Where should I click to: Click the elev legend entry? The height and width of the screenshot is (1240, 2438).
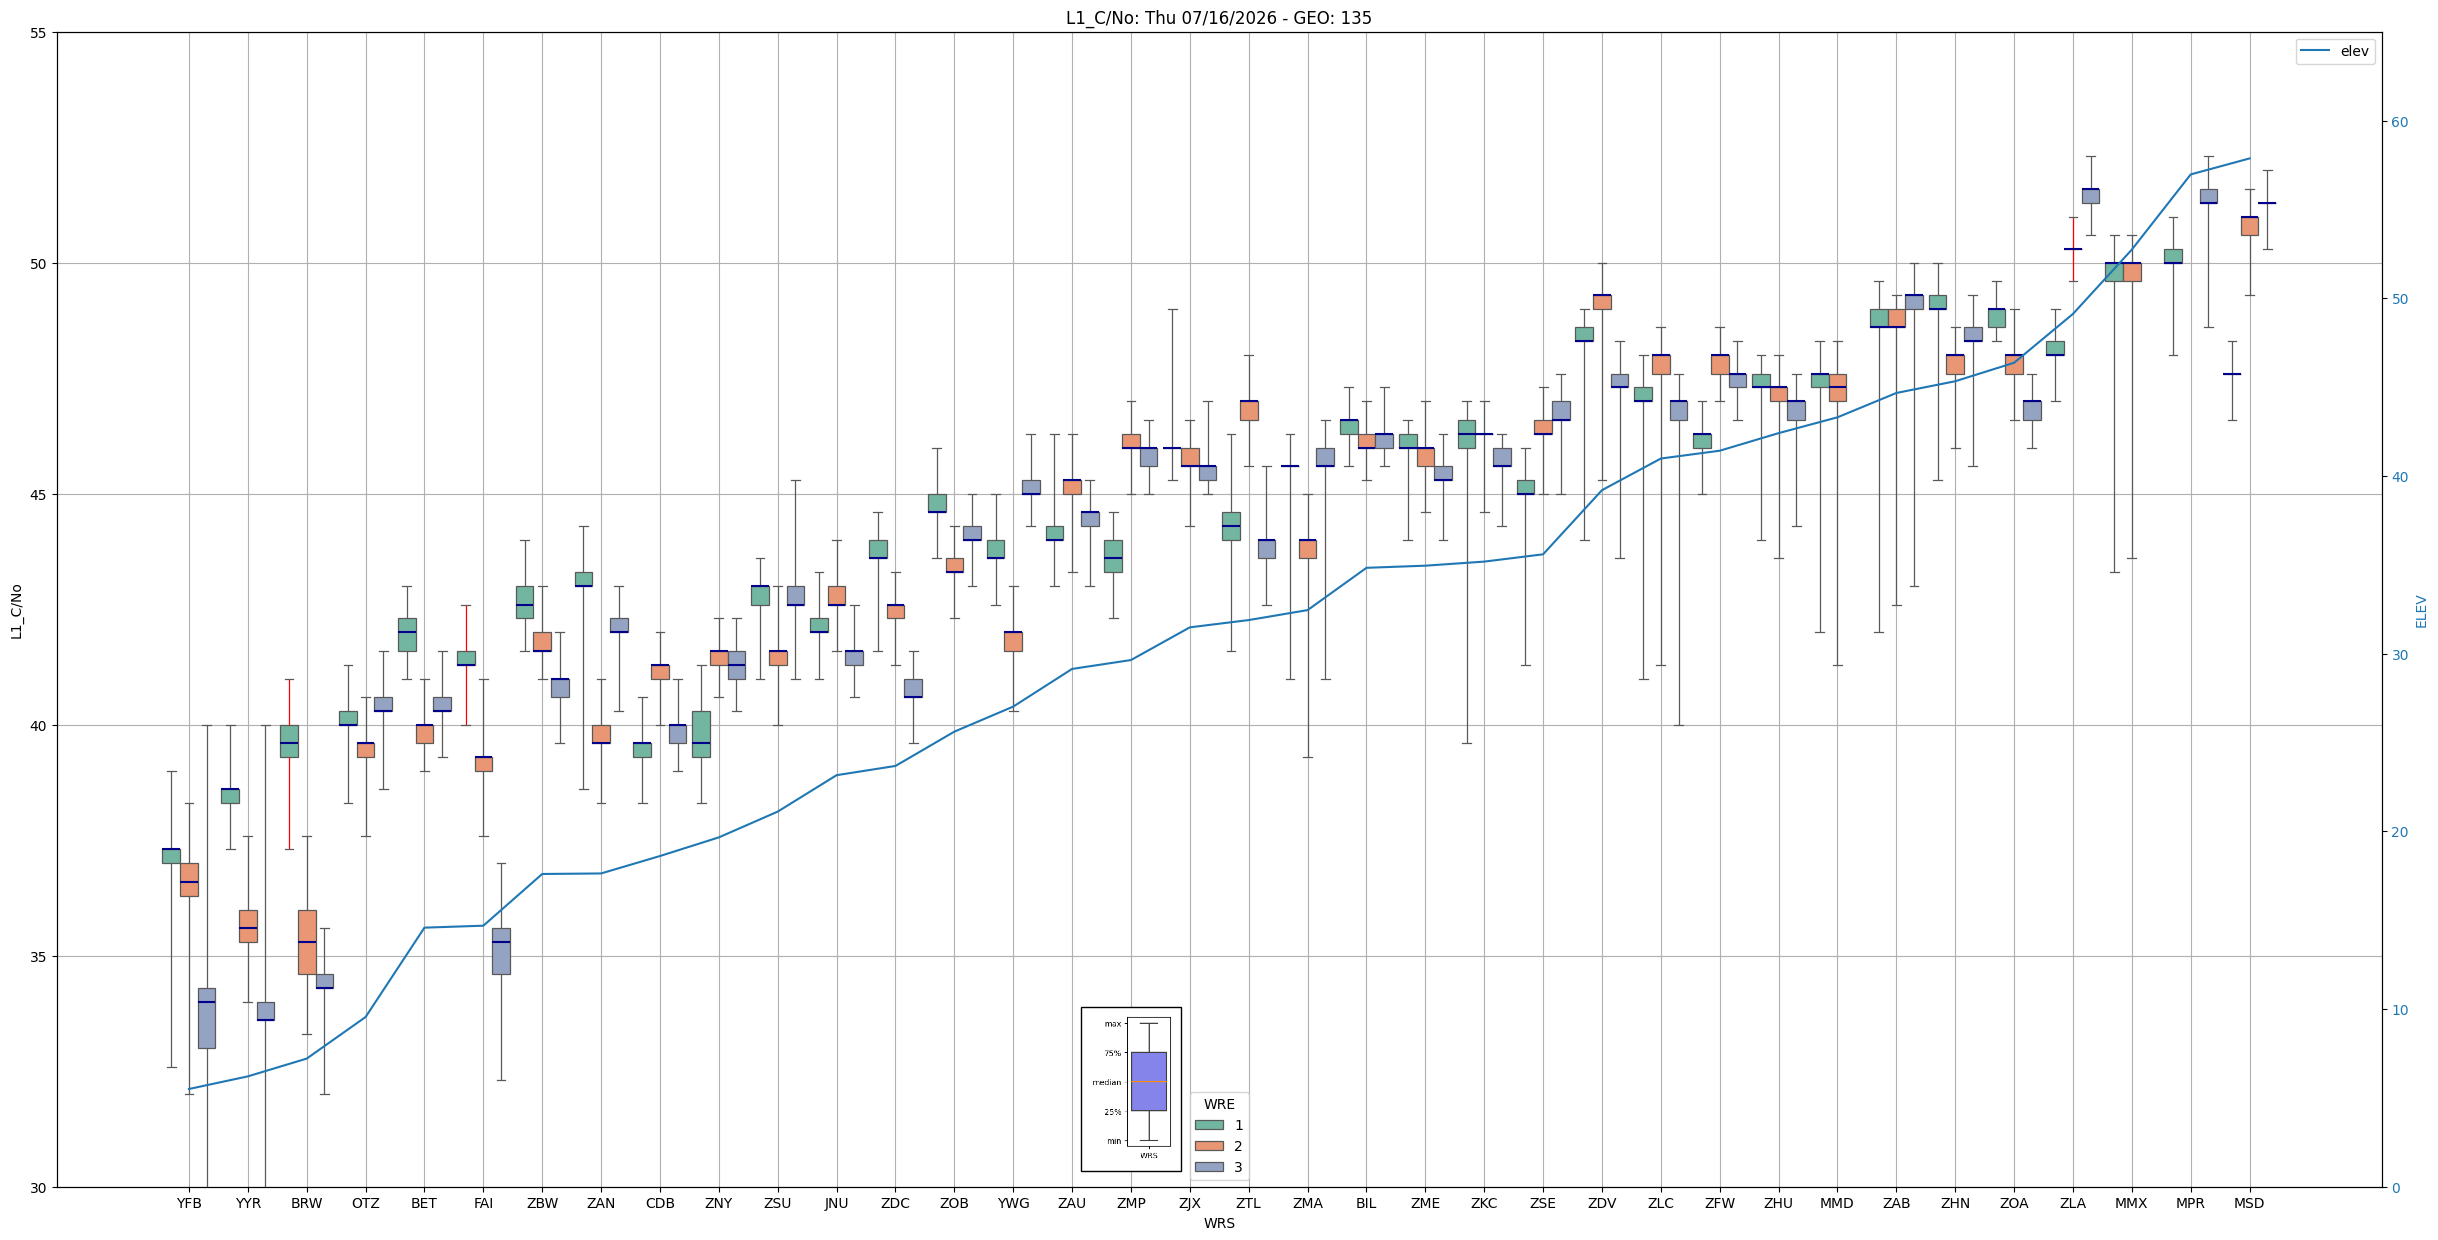2335,51
